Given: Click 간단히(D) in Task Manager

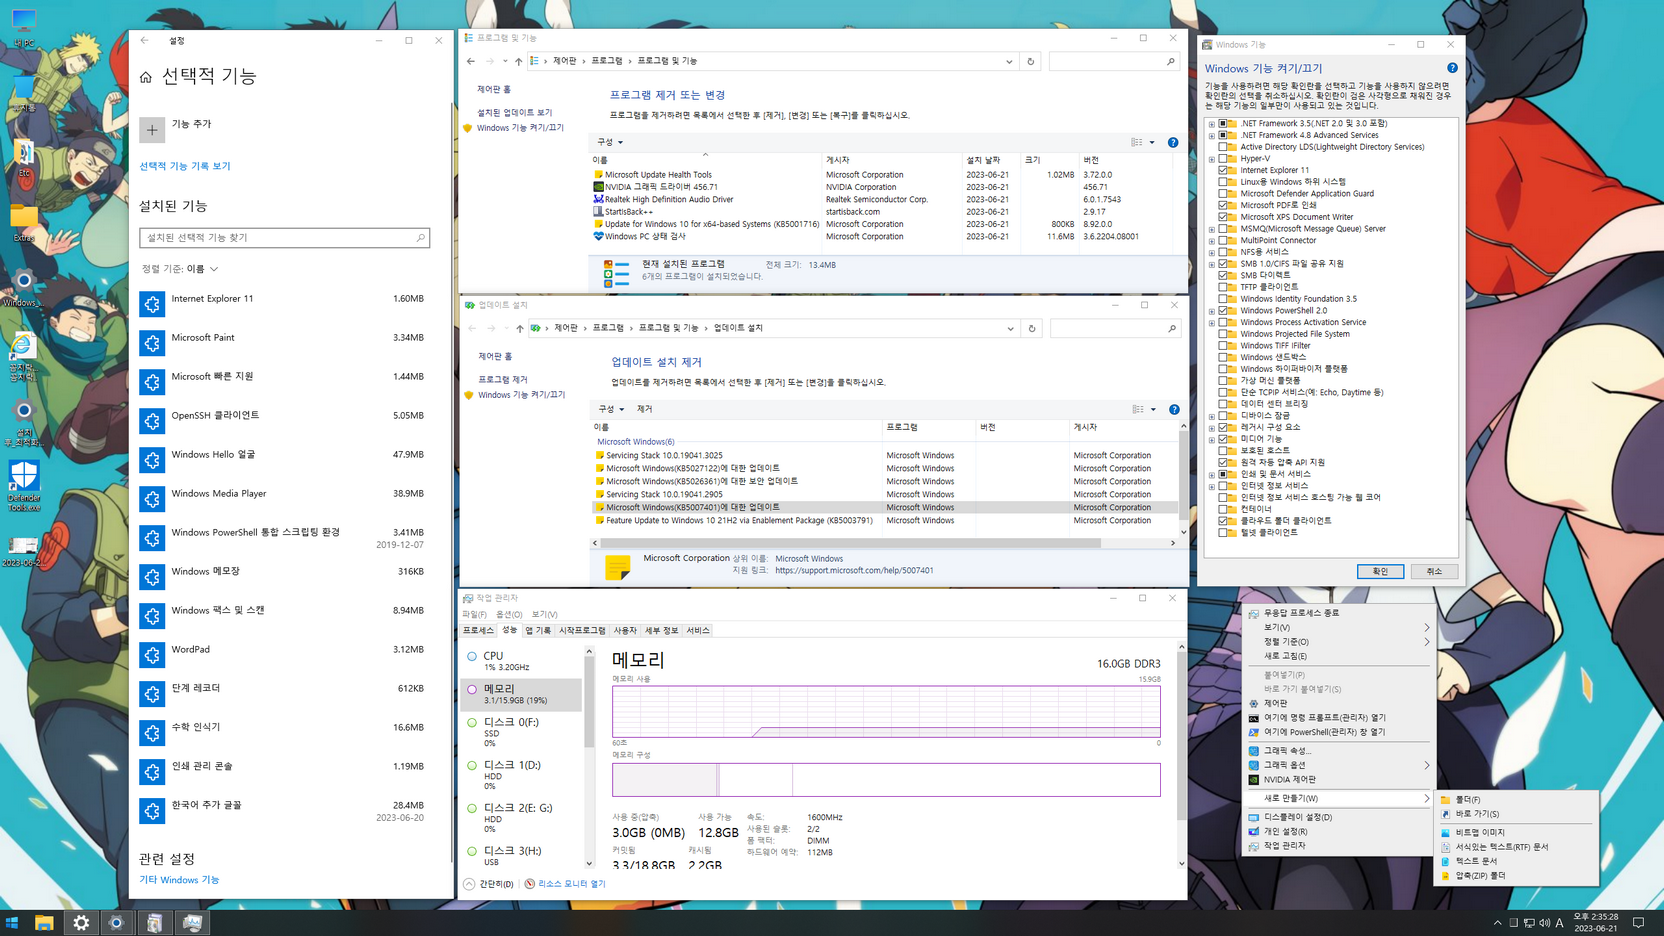Looking at the screenshot, I should (x=489, y=884).
